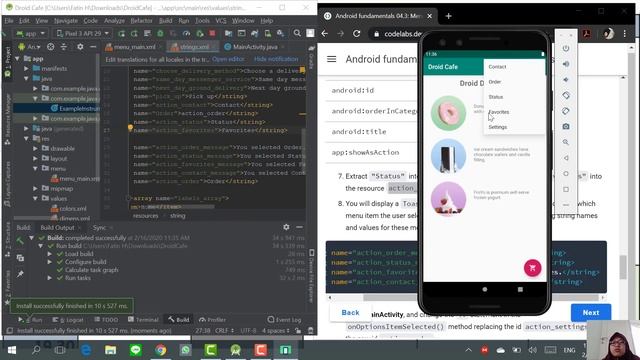Expand the manifests folder
This screenshot has width=640, height=360.
(27, 69)
